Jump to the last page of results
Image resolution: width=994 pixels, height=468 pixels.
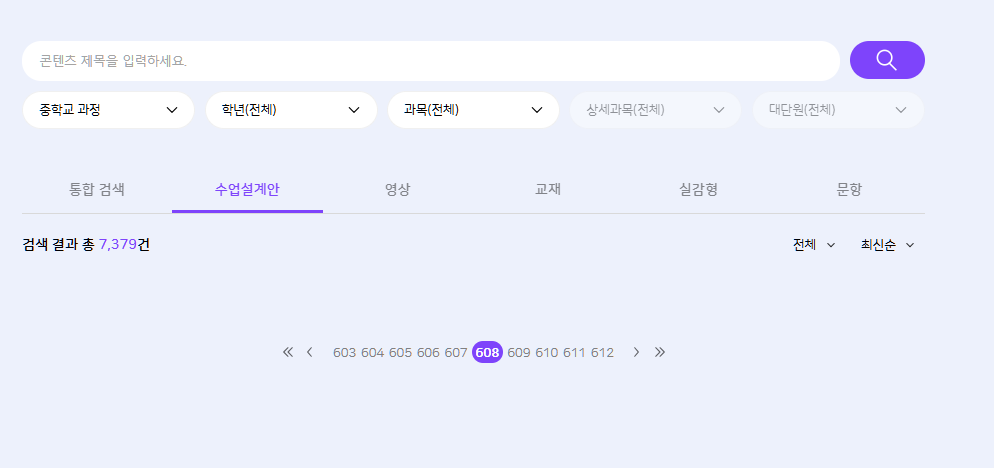[x=660, y=352]
